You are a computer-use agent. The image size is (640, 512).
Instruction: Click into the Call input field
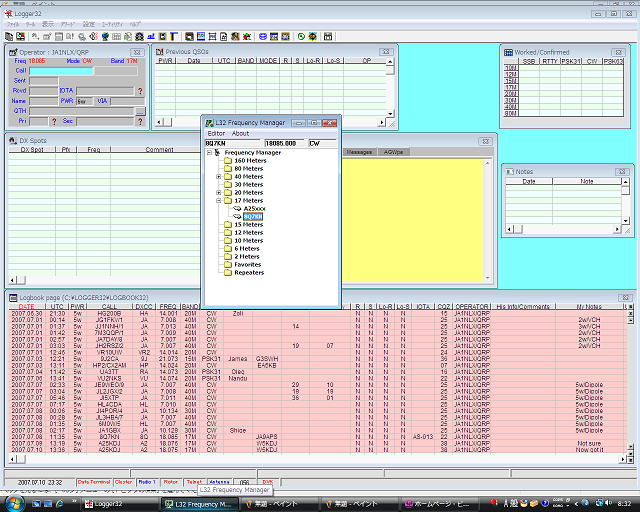(x=62, y=71)
